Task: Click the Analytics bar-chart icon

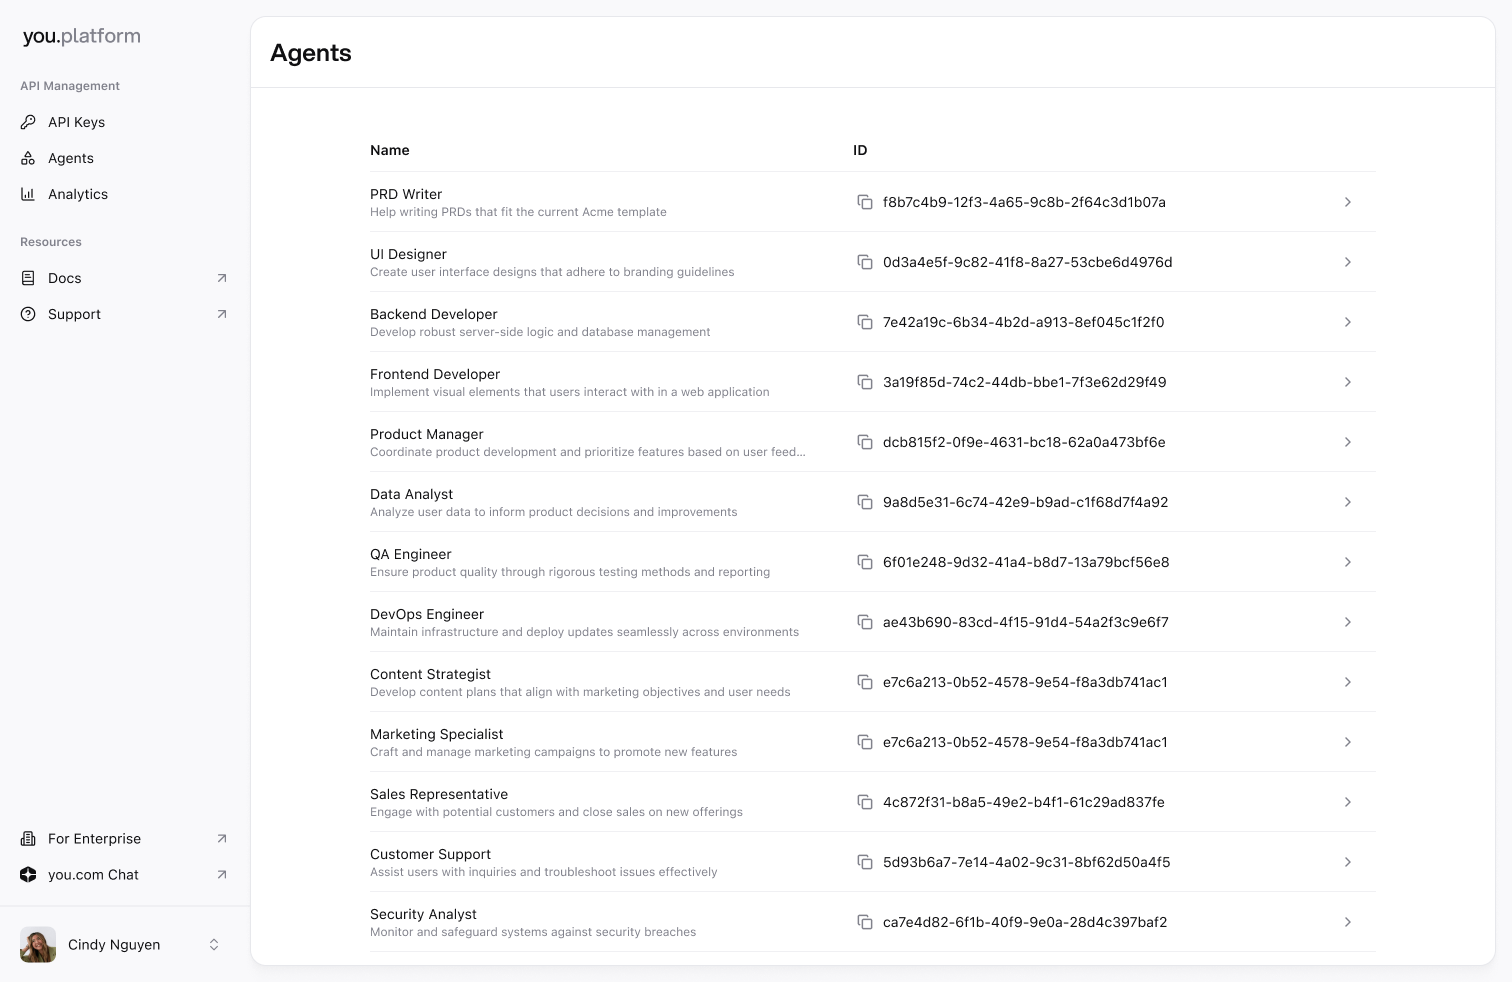Action: [x=28, y=194]
